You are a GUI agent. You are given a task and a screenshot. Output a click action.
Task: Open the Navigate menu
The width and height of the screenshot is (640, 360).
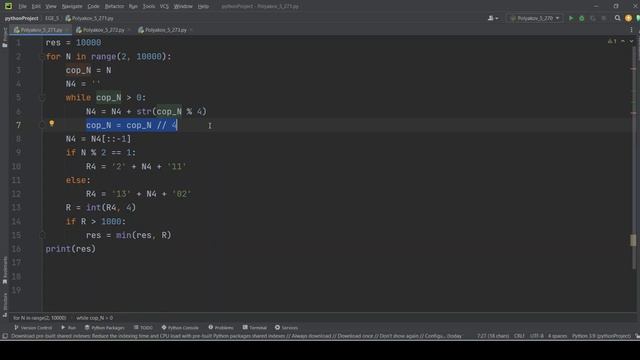click(x=72, y=7)
